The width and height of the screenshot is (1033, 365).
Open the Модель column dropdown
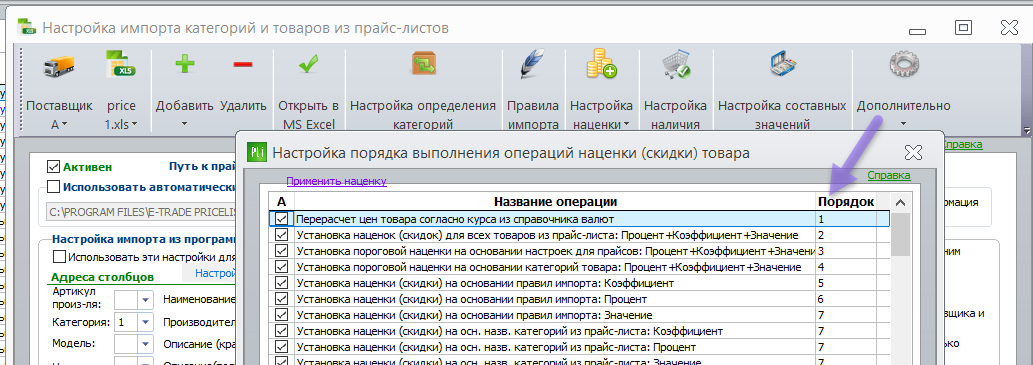pyautogui.click(x=146, y=344)
